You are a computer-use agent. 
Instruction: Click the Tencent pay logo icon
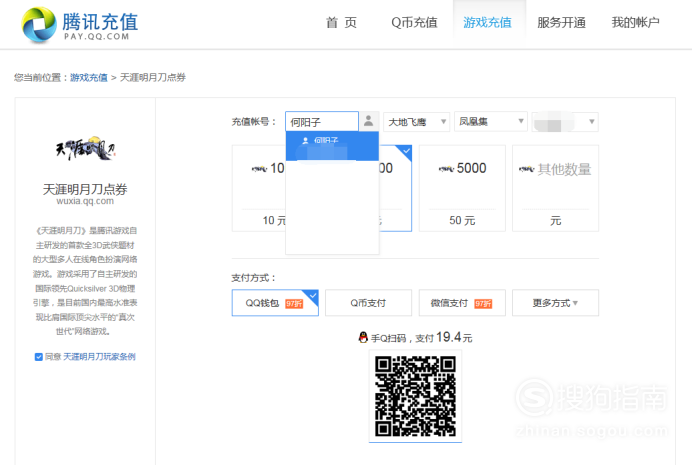tap(39, 25)
